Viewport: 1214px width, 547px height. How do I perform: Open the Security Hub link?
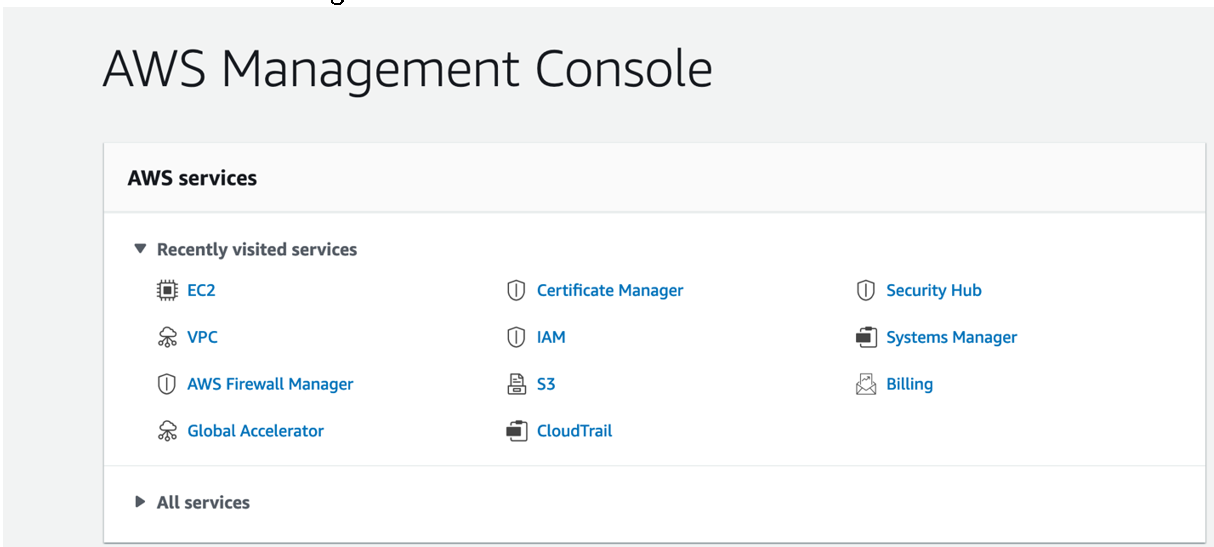pos(934,291)
